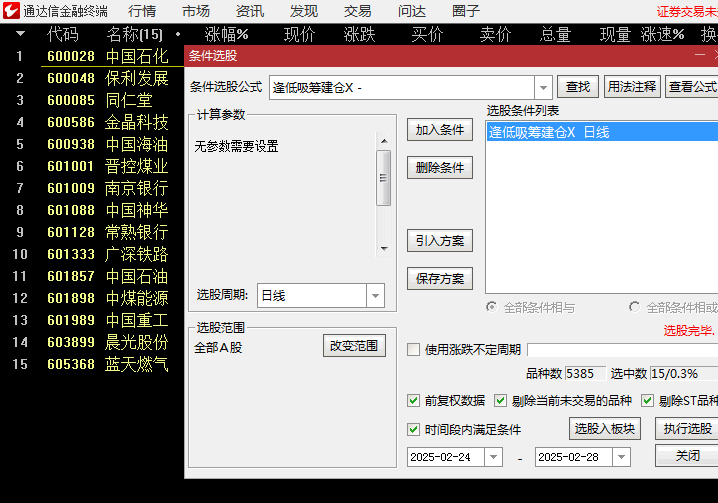Image resolution: width=718 pixels, height=503 pixels.
Task: Select stock row 600028 中国石化
Action: [92, 56]
